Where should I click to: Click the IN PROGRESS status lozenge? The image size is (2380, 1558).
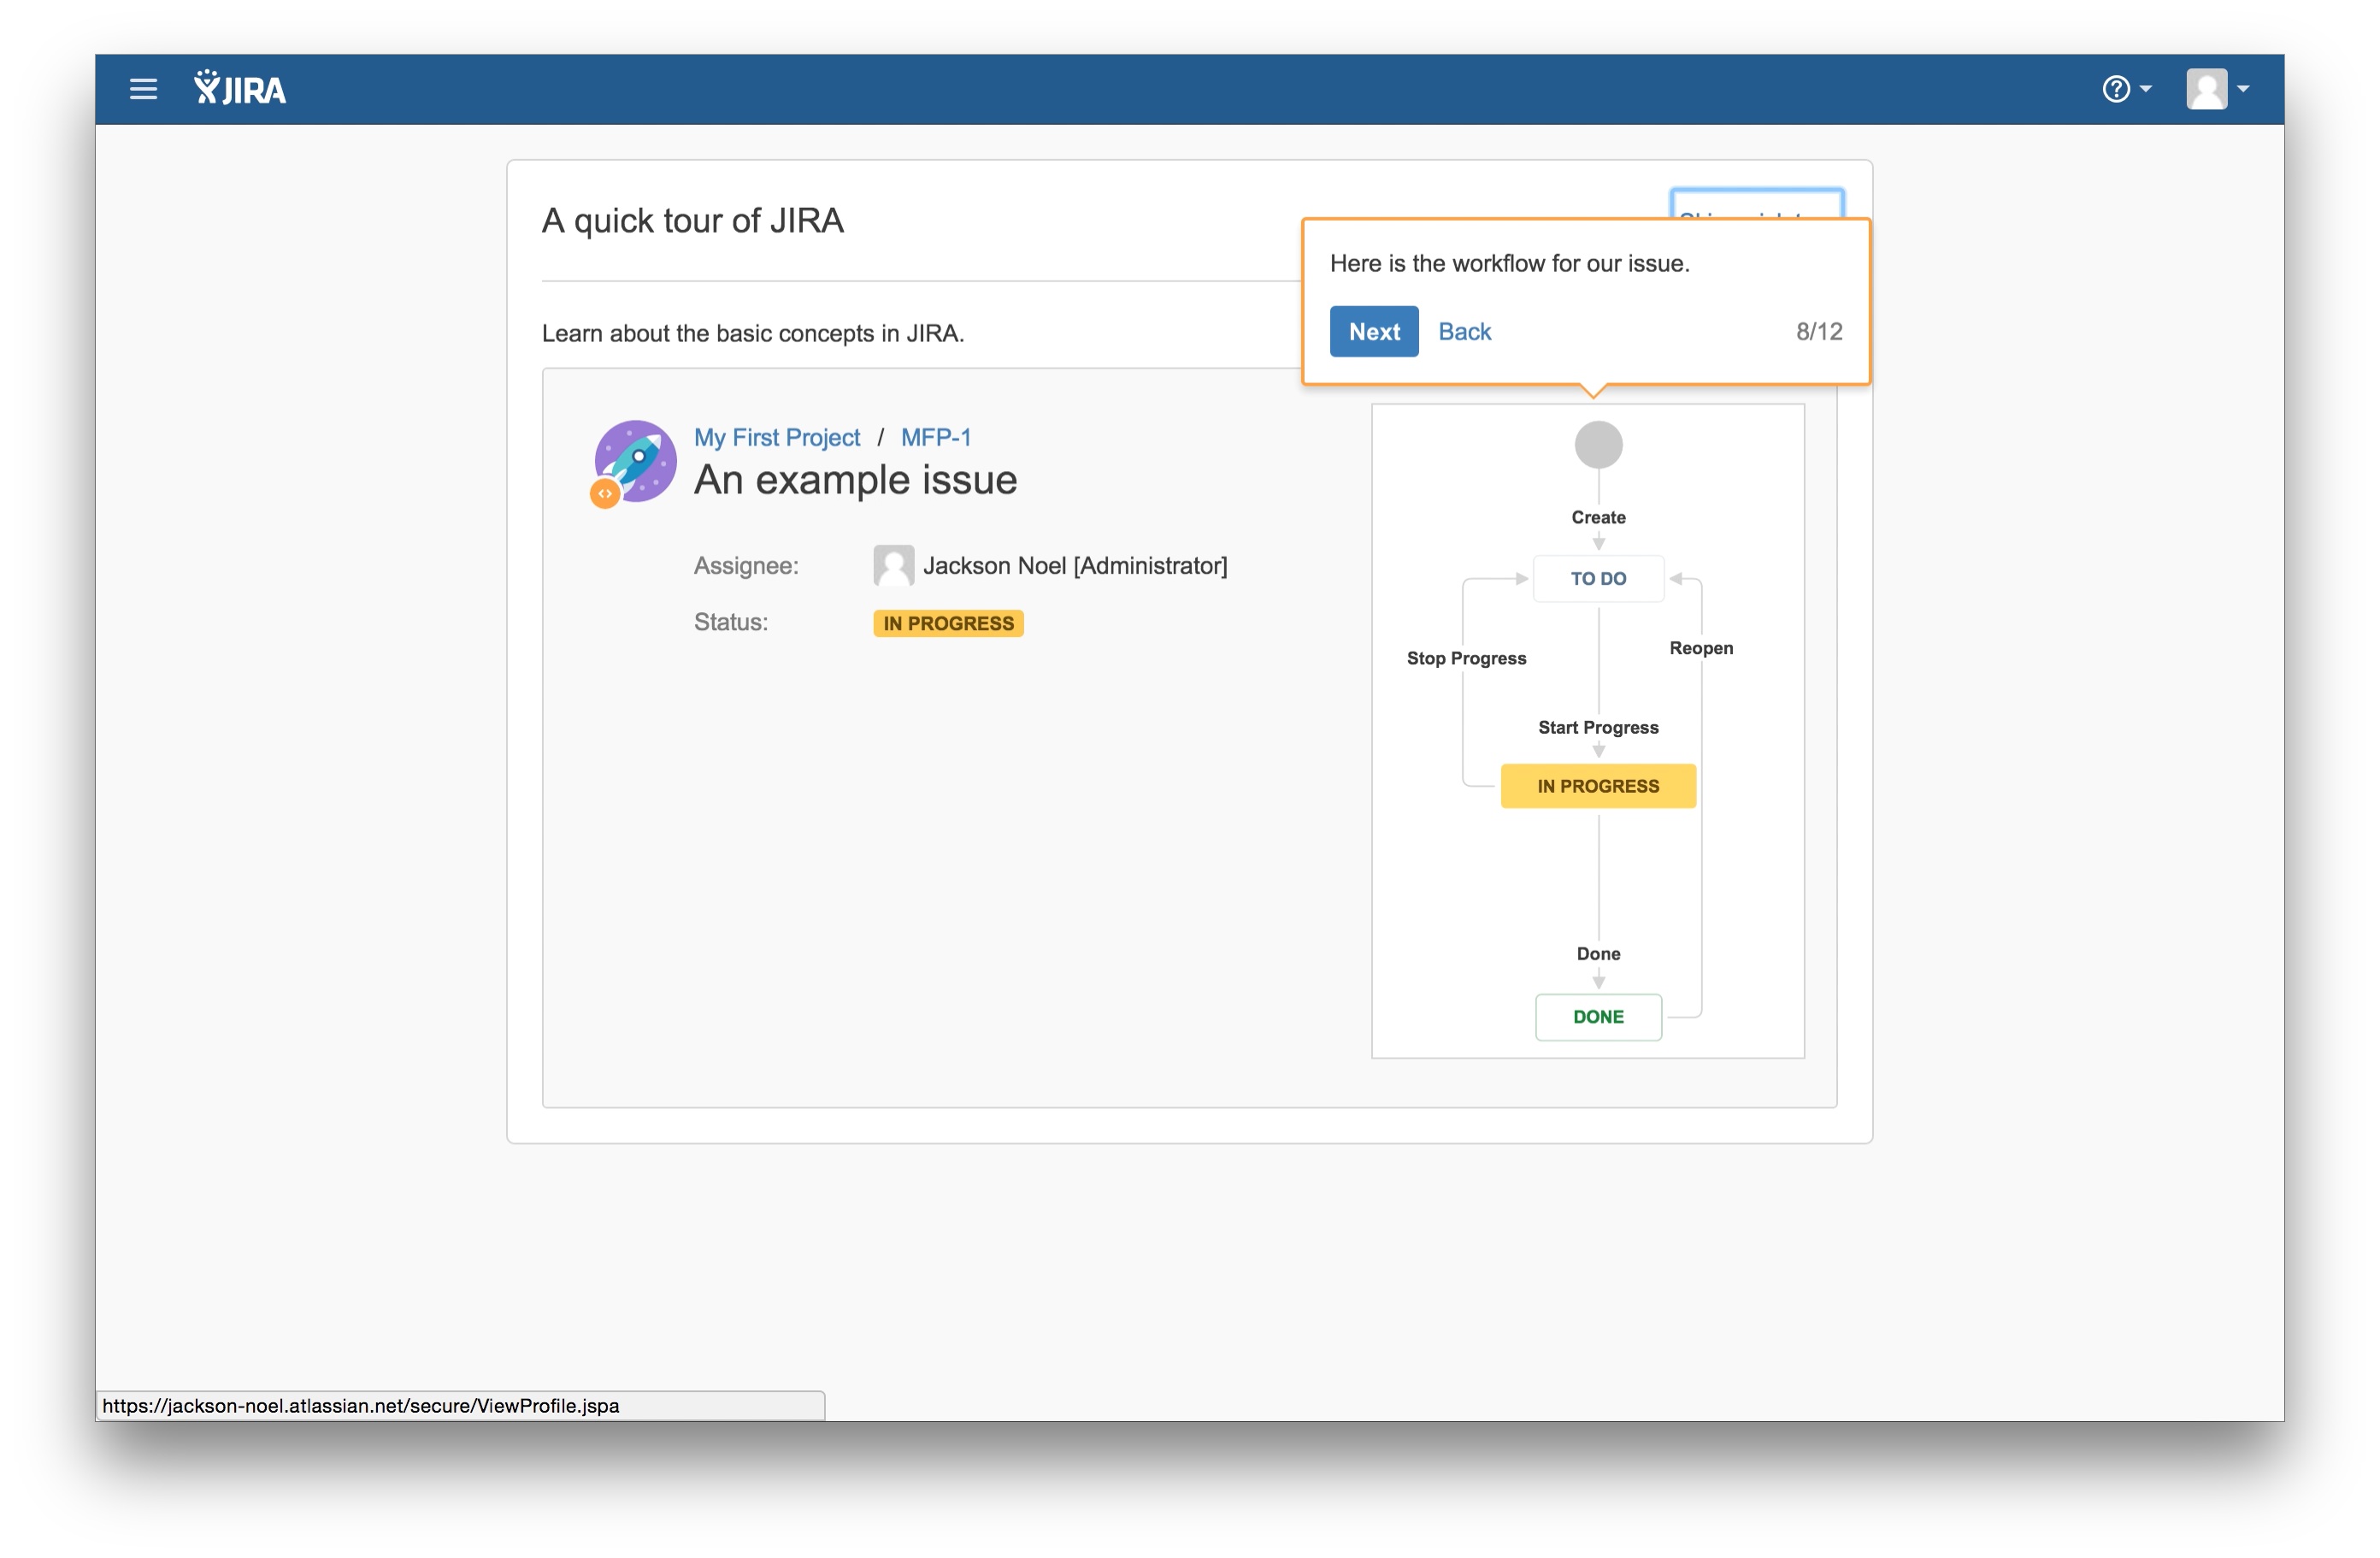pos(948,623)
